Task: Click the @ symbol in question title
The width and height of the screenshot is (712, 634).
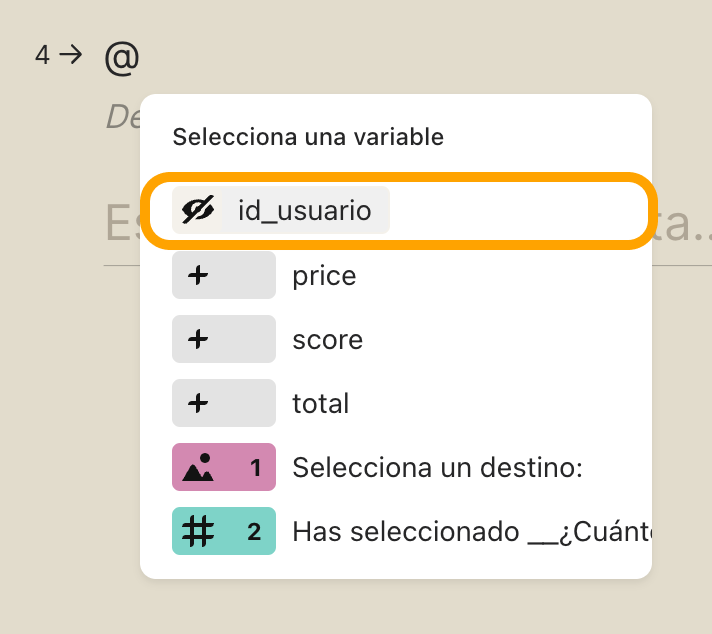Action: tap(122, 58)
